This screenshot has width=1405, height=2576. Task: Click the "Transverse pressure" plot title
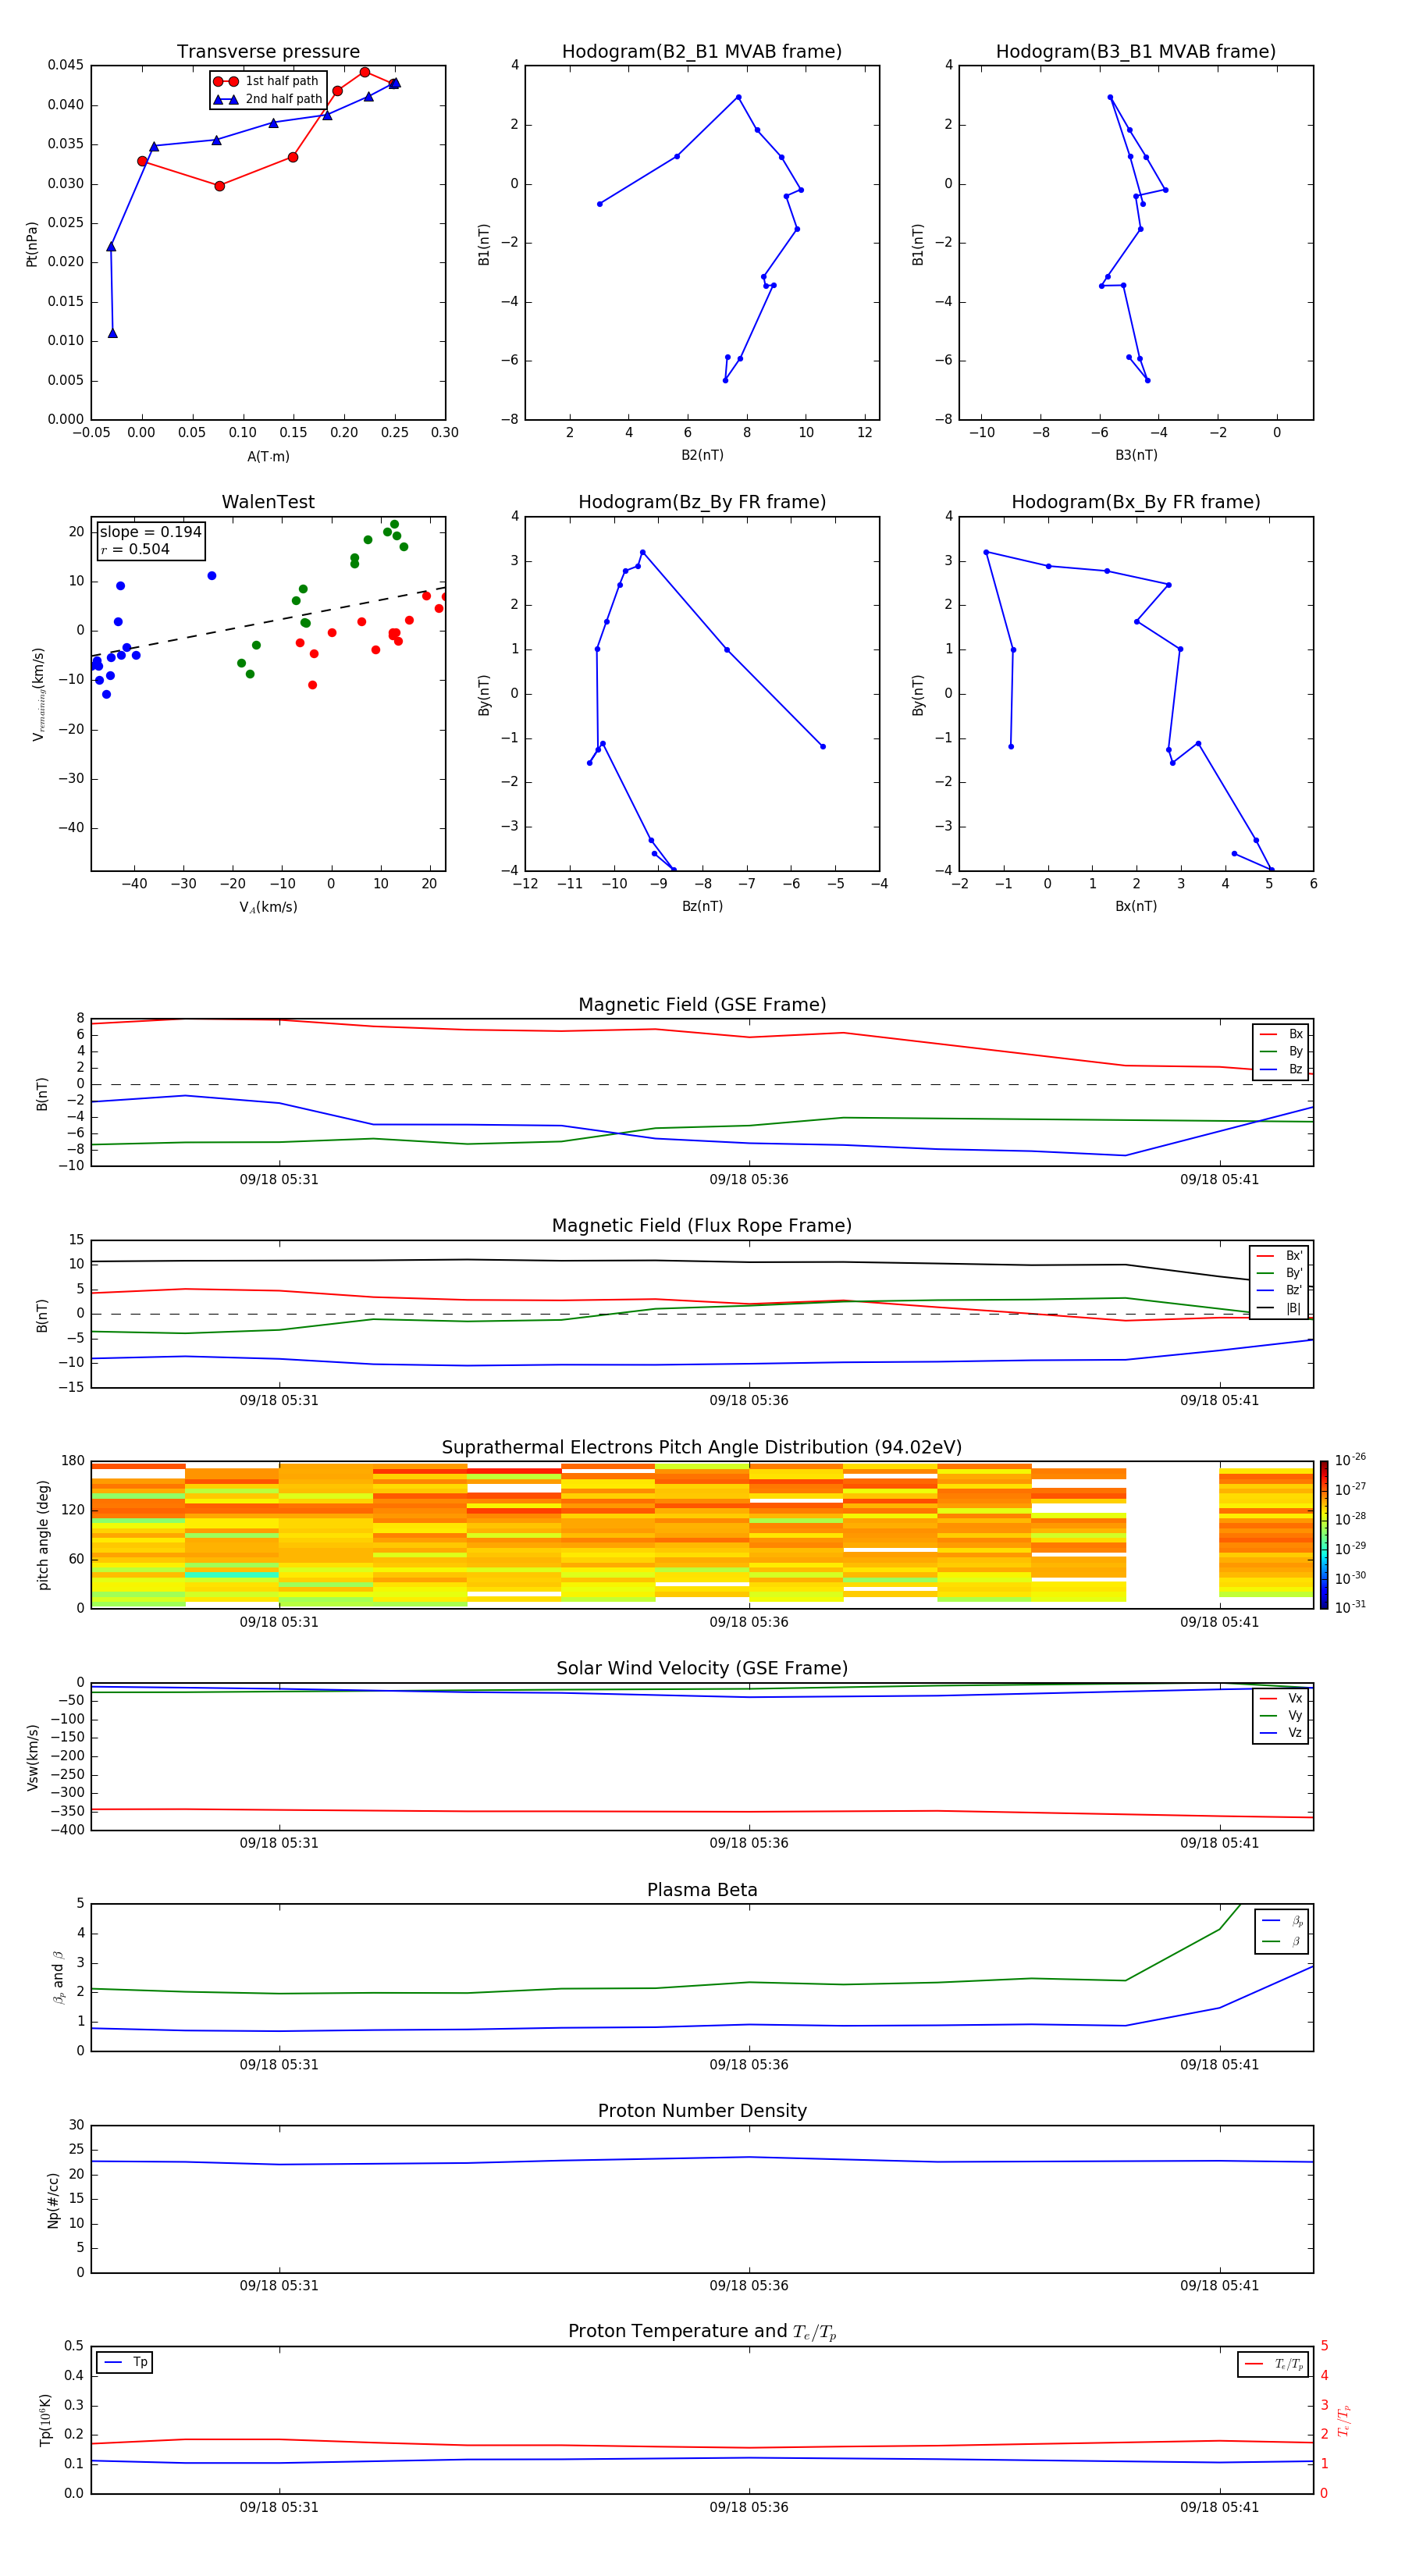pyautogui.click(x=268, y=52)
